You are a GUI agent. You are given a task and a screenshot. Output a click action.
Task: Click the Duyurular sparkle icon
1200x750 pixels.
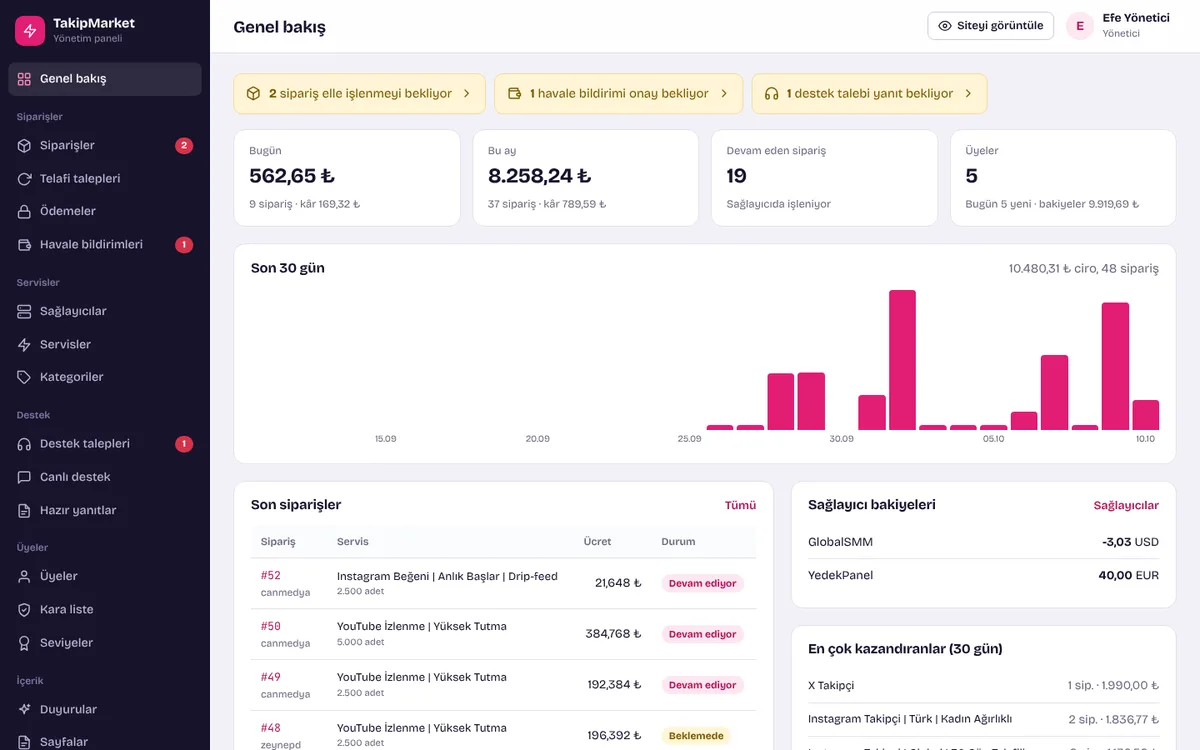(x=24, y=709)
